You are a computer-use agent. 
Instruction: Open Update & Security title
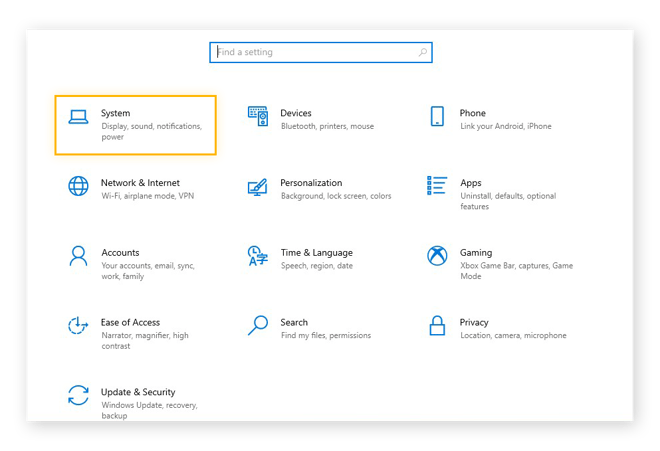point(138,392)
